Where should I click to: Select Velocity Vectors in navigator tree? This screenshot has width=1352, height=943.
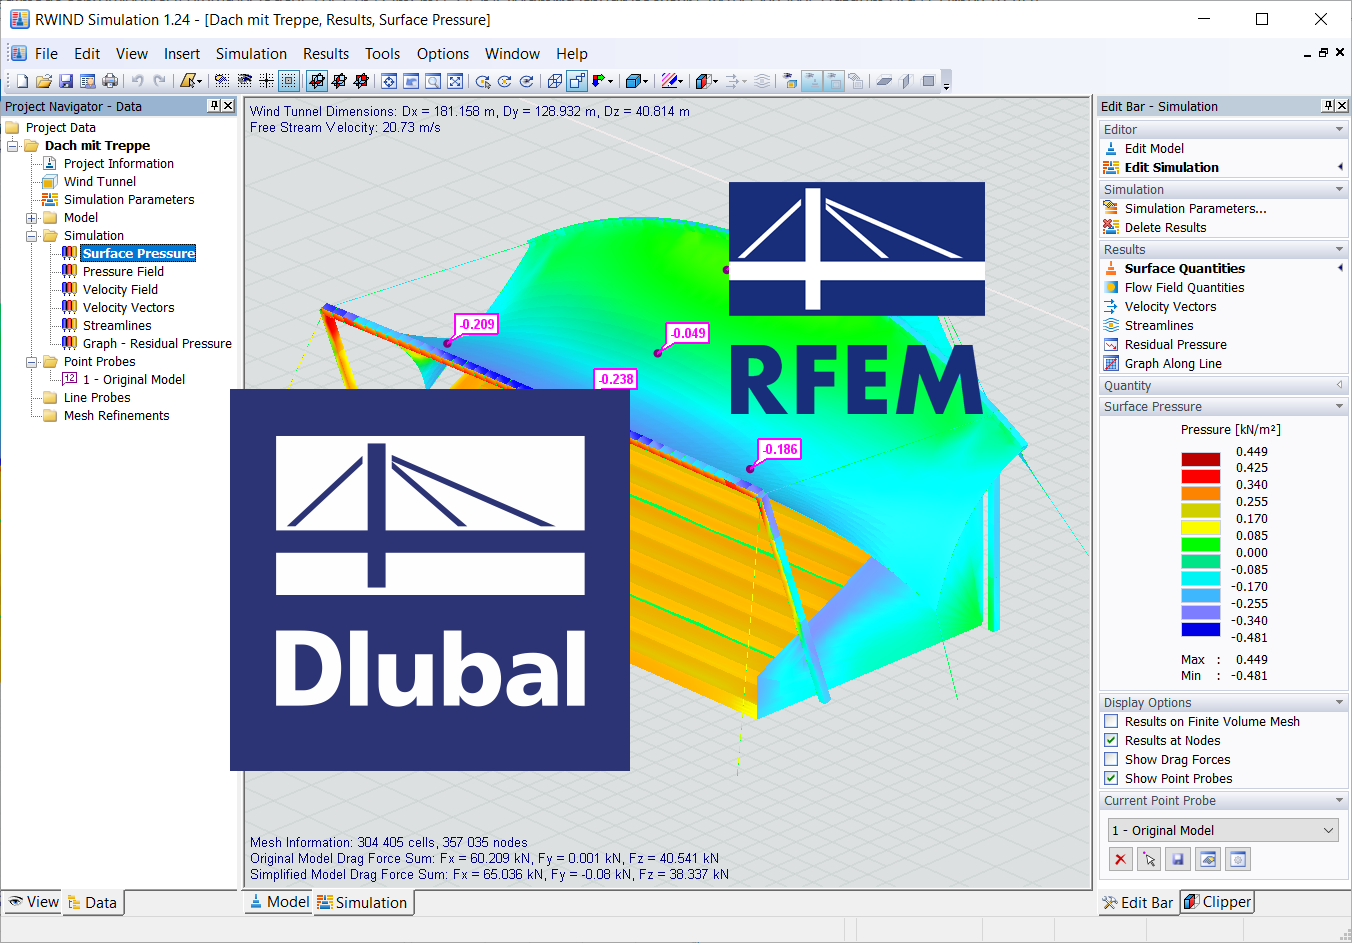pos(128,308)
